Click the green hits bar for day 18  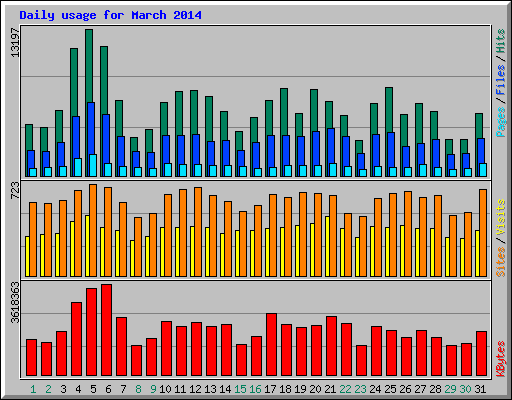tap(284, 112)
